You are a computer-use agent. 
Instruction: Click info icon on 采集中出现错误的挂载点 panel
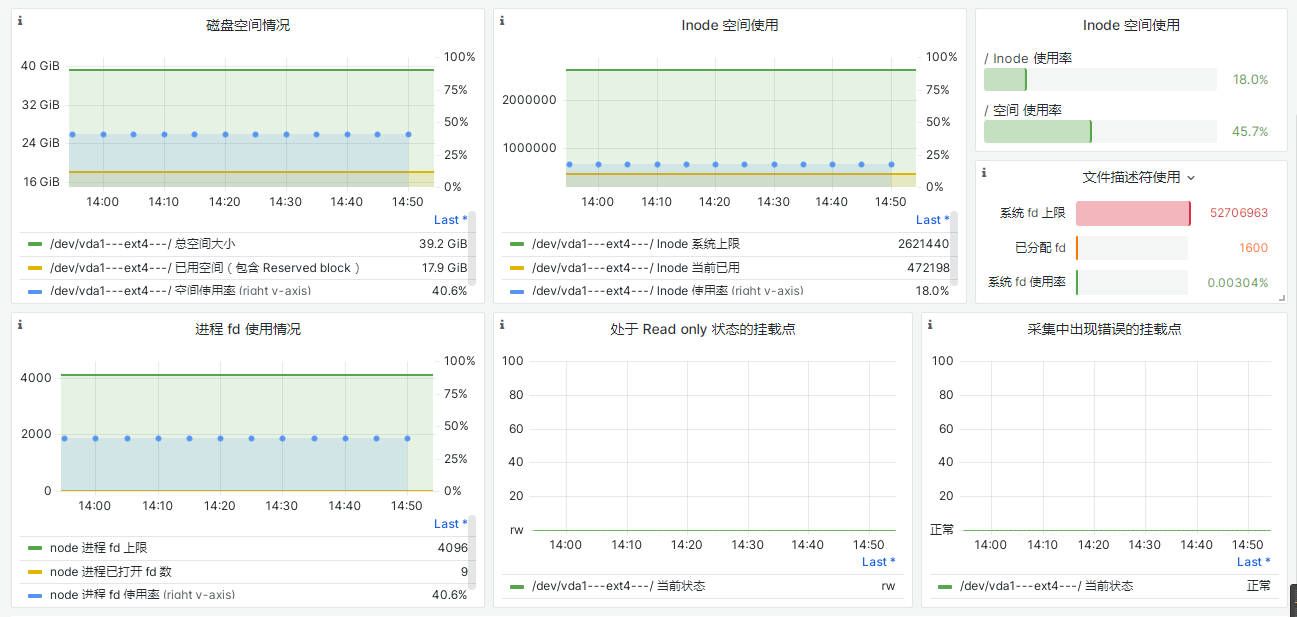(930, 325)
